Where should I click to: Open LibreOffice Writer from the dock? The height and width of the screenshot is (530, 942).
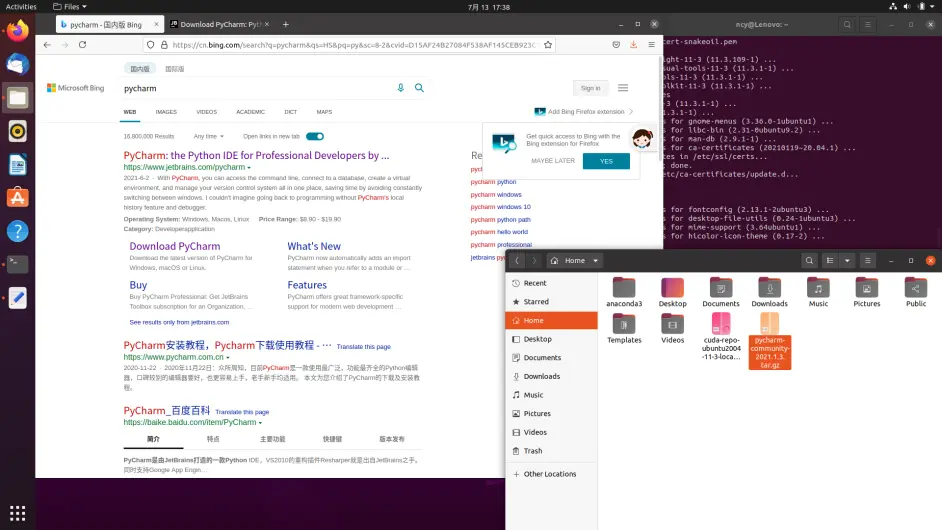(17, 165)
